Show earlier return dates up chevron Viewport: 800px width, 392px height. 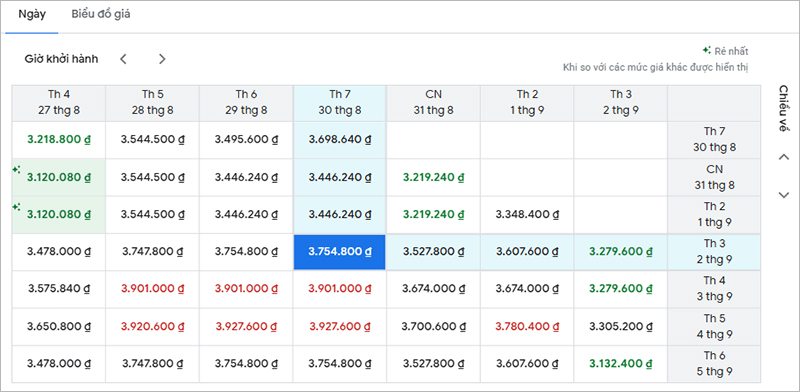784,157
